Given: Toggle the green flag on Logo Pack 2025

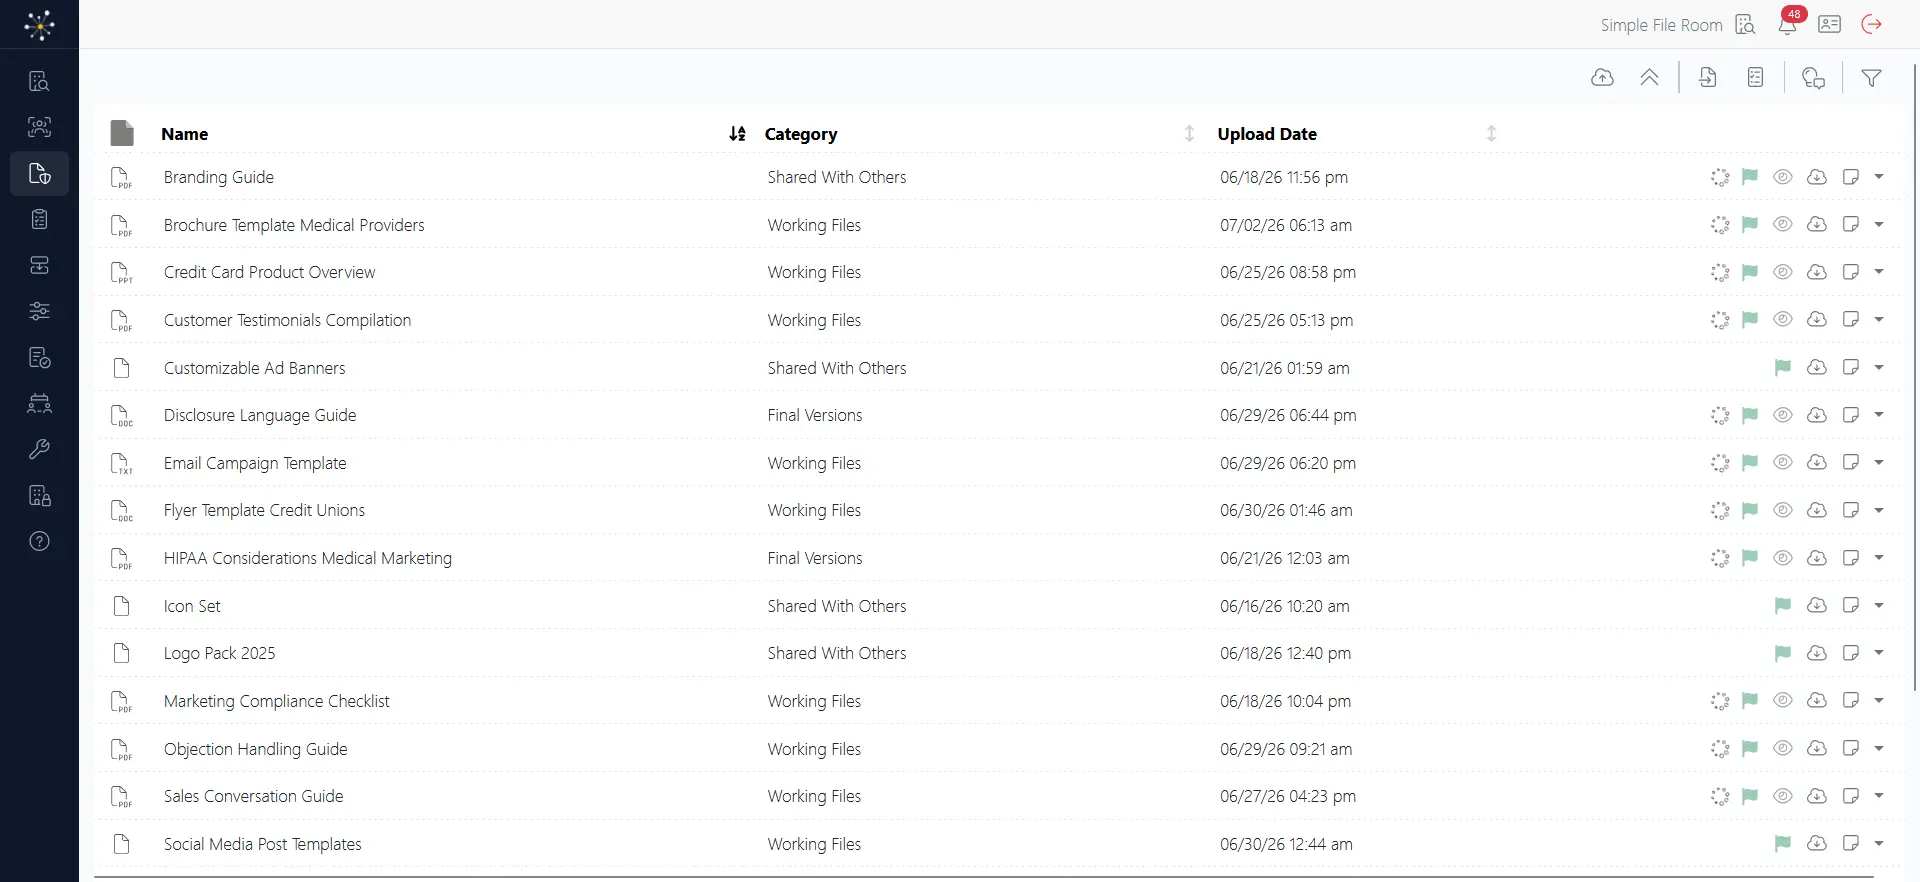Looking at the screenshot, I should coord(1782,653).
